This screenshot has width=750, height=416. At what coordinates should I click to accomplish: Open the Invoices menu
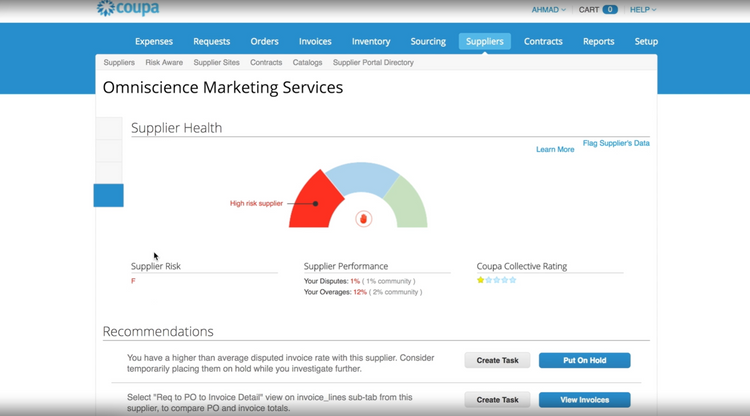click(x=315, y=42)
